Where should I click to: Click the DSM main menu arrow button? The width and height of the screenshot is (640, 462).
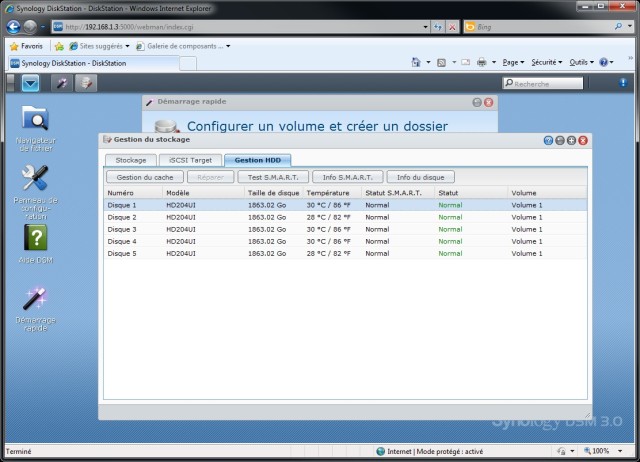click(31, 83)
